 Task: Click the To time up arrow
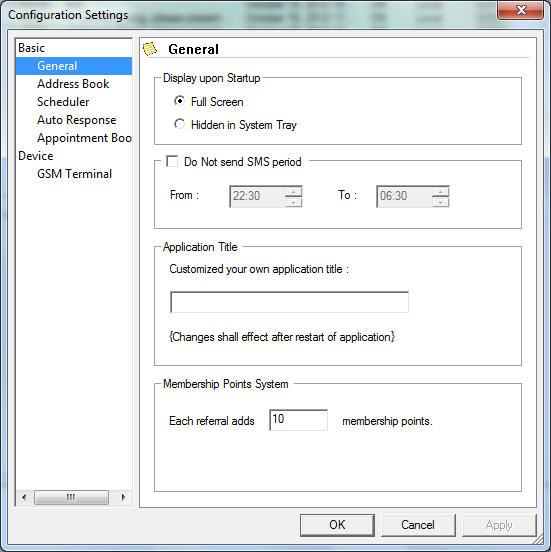pos(440,191)
